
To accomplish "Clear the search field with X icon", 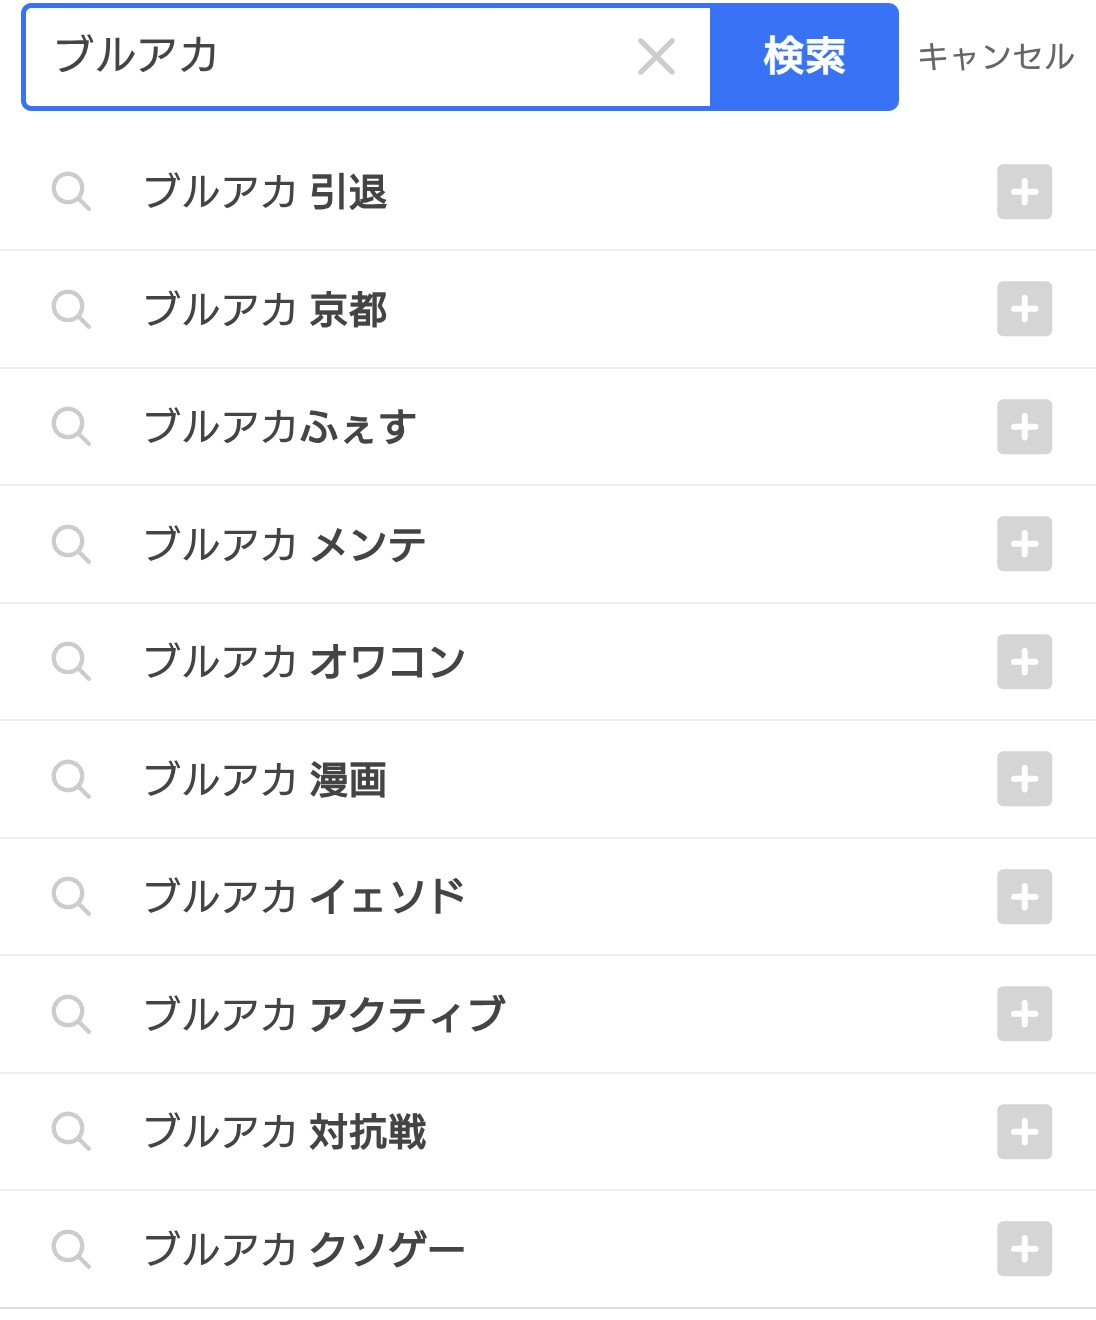I will [656, 57].
